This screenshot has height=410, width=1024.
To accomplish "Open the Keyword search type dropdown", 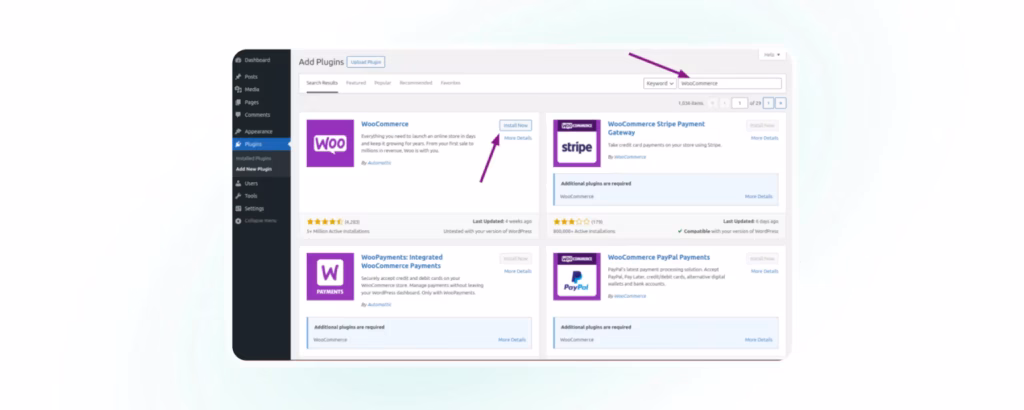I will pyautogui.click(x=660, y=84).
